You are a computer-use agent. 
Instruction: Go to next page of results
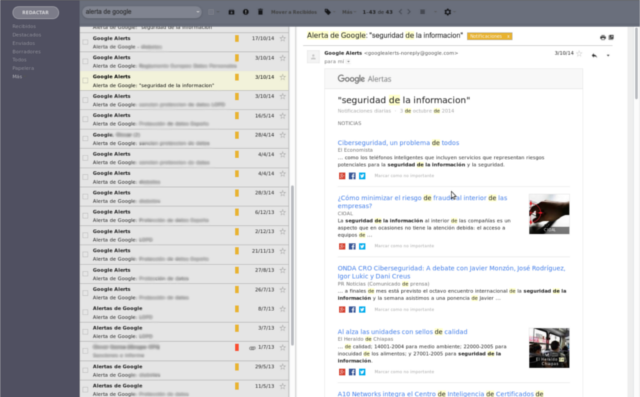(x=409, y=12)
